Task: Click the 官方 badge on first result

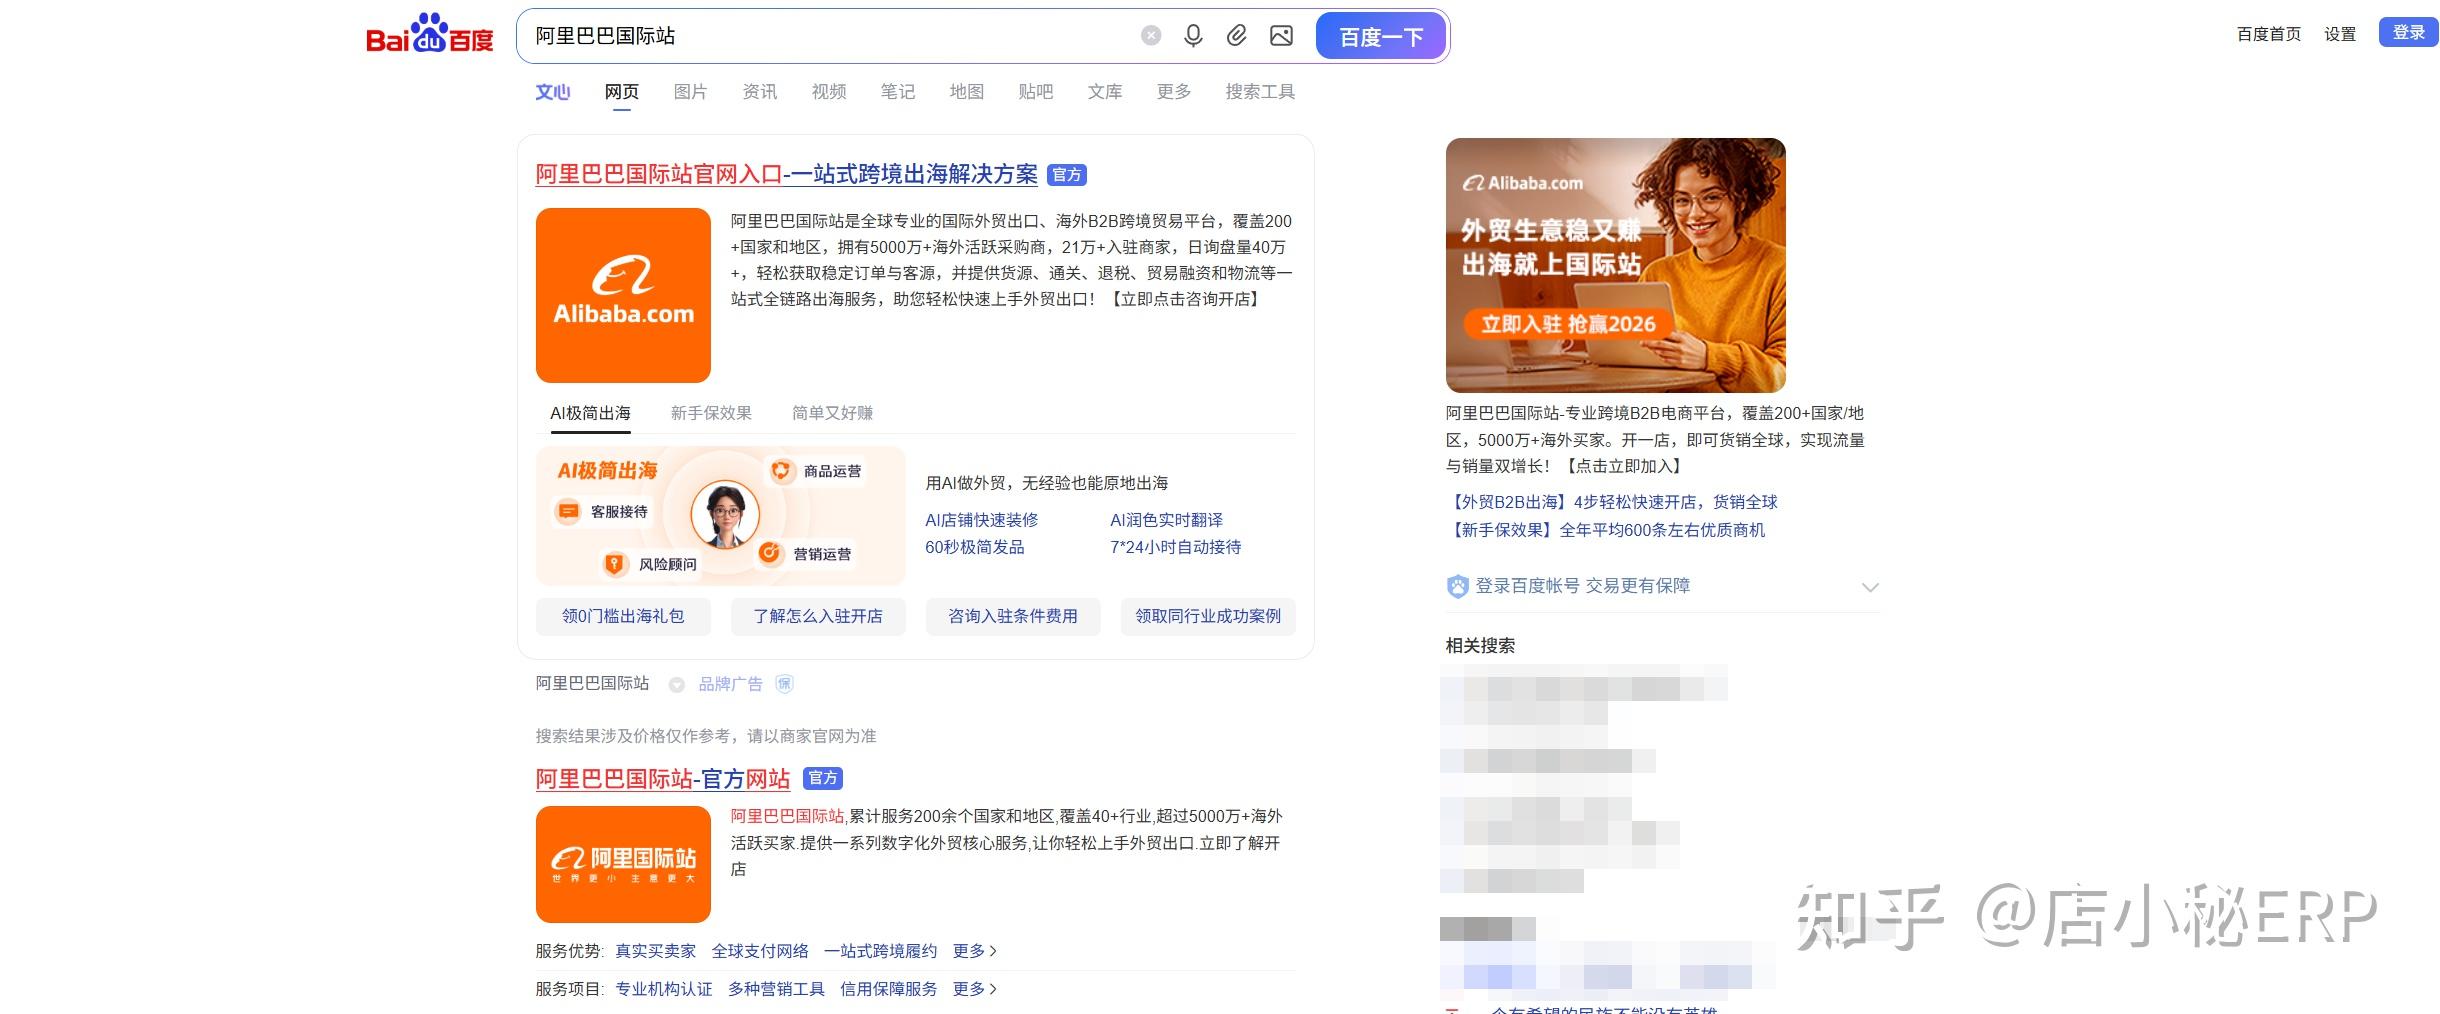Action: 1067,175
